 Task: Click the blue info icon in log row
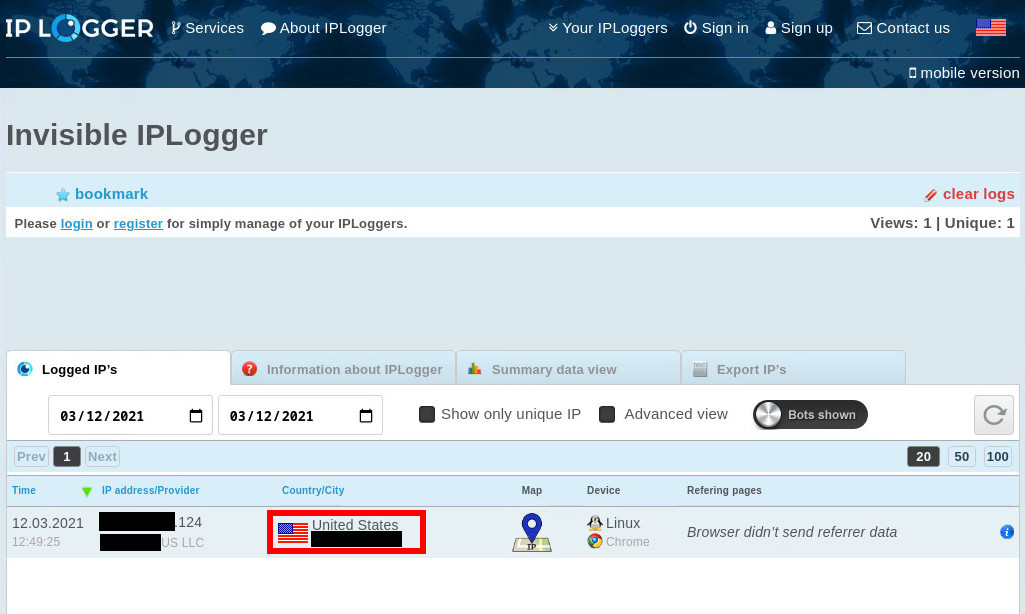(1007, 532)
